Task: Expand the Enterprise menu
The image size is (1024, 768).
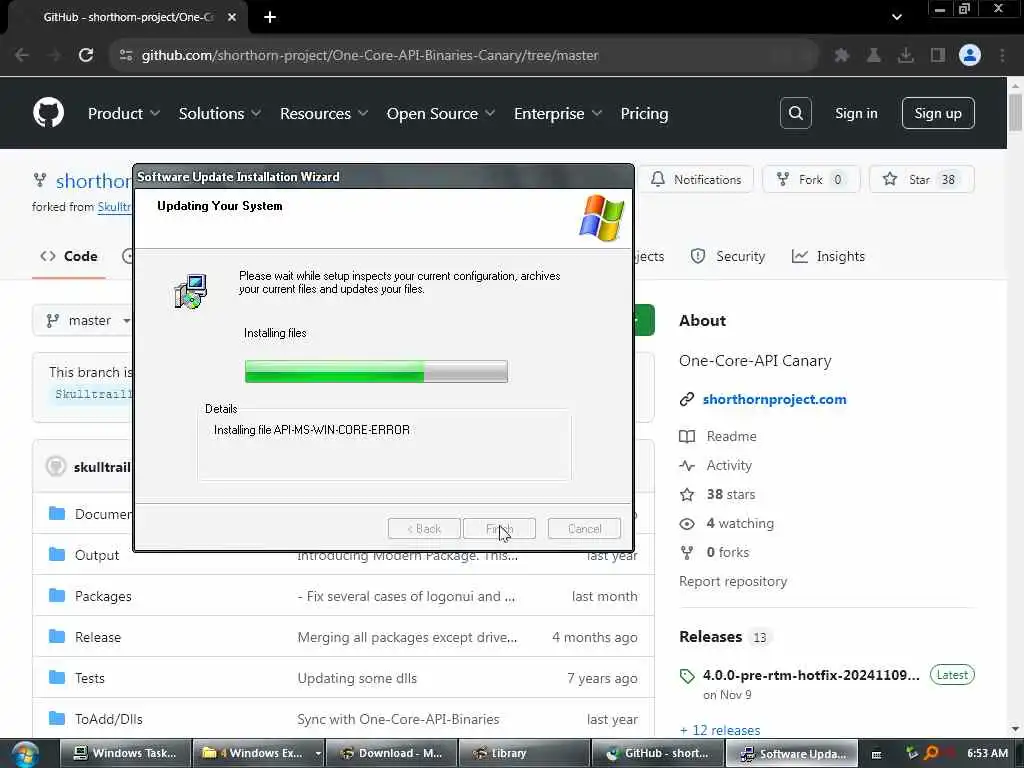Action: coord(558,113)
